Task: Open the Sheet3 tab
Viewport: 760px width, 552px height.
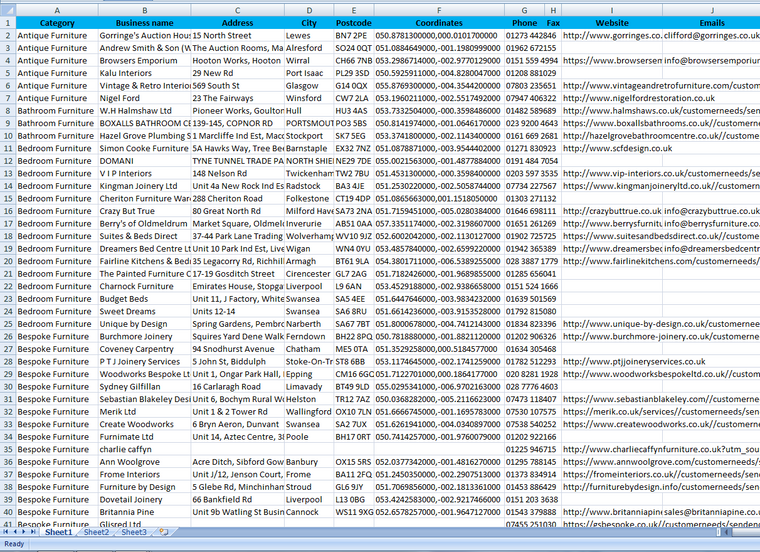Action: pos(133,532)
